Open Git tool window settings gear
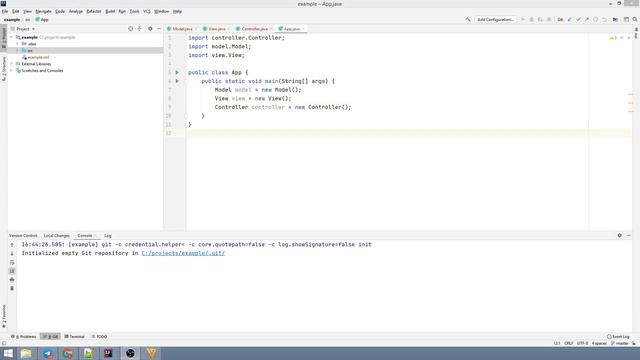The image size is (640, 360). [620, 236]
